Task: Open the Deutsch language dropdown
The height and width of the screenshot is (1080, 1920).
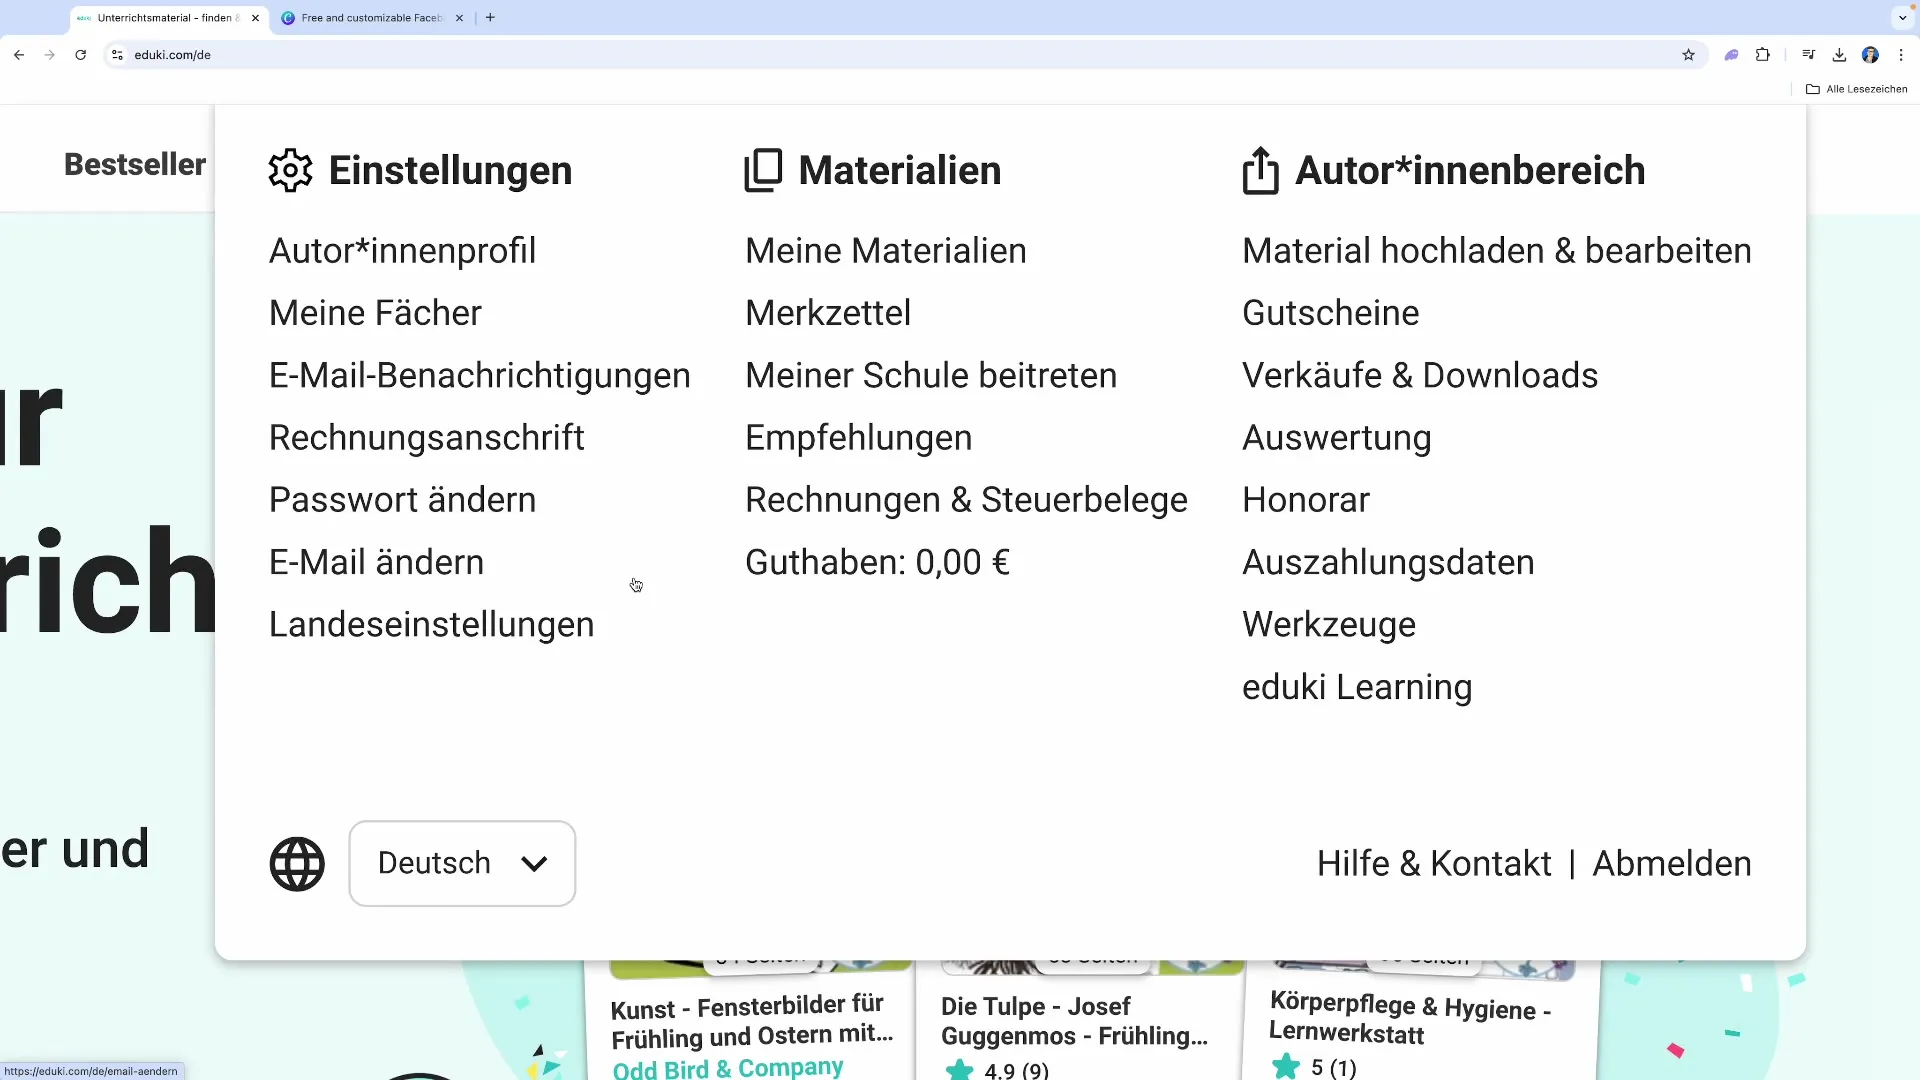Action: [x=462, y=863]
